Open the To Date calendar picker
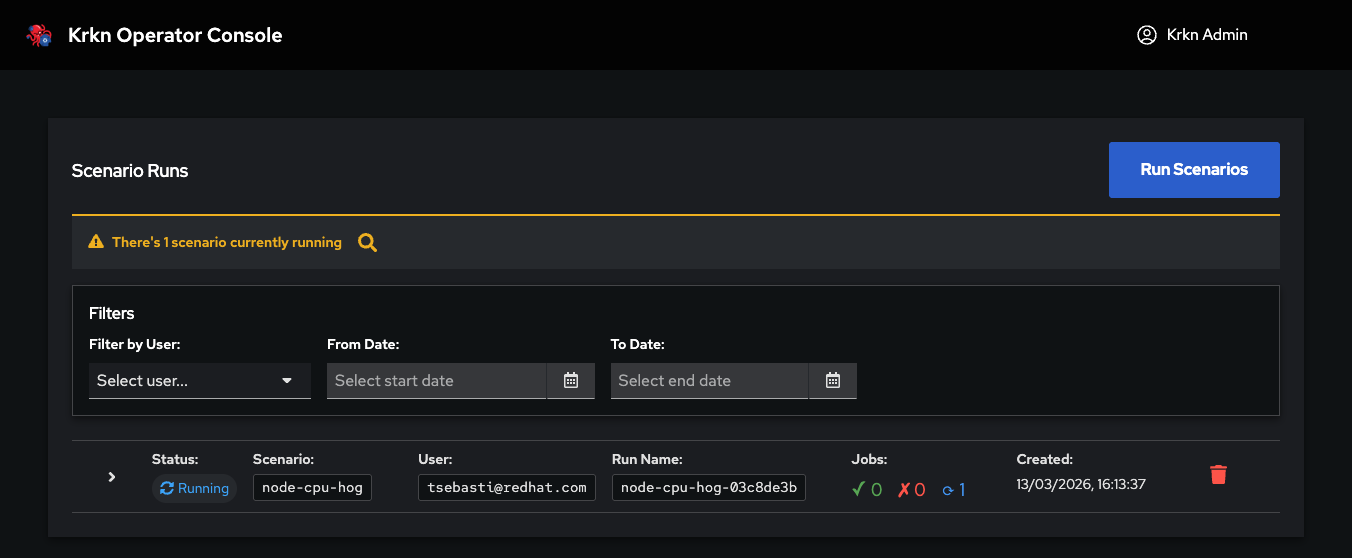 (833, 380)
